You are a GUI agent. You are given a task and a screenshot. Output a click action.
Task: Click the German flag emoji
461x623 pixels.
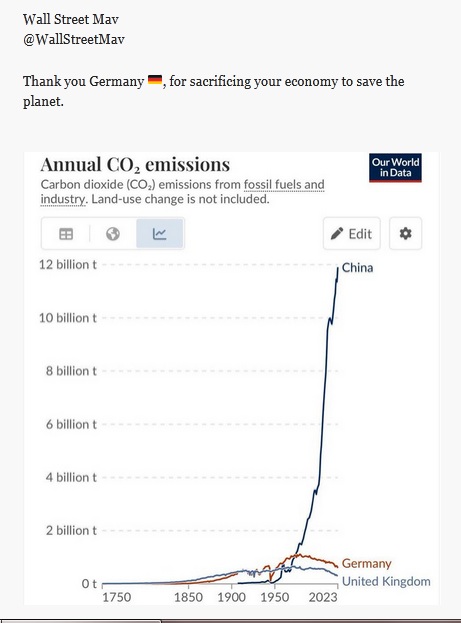[155, 80]
